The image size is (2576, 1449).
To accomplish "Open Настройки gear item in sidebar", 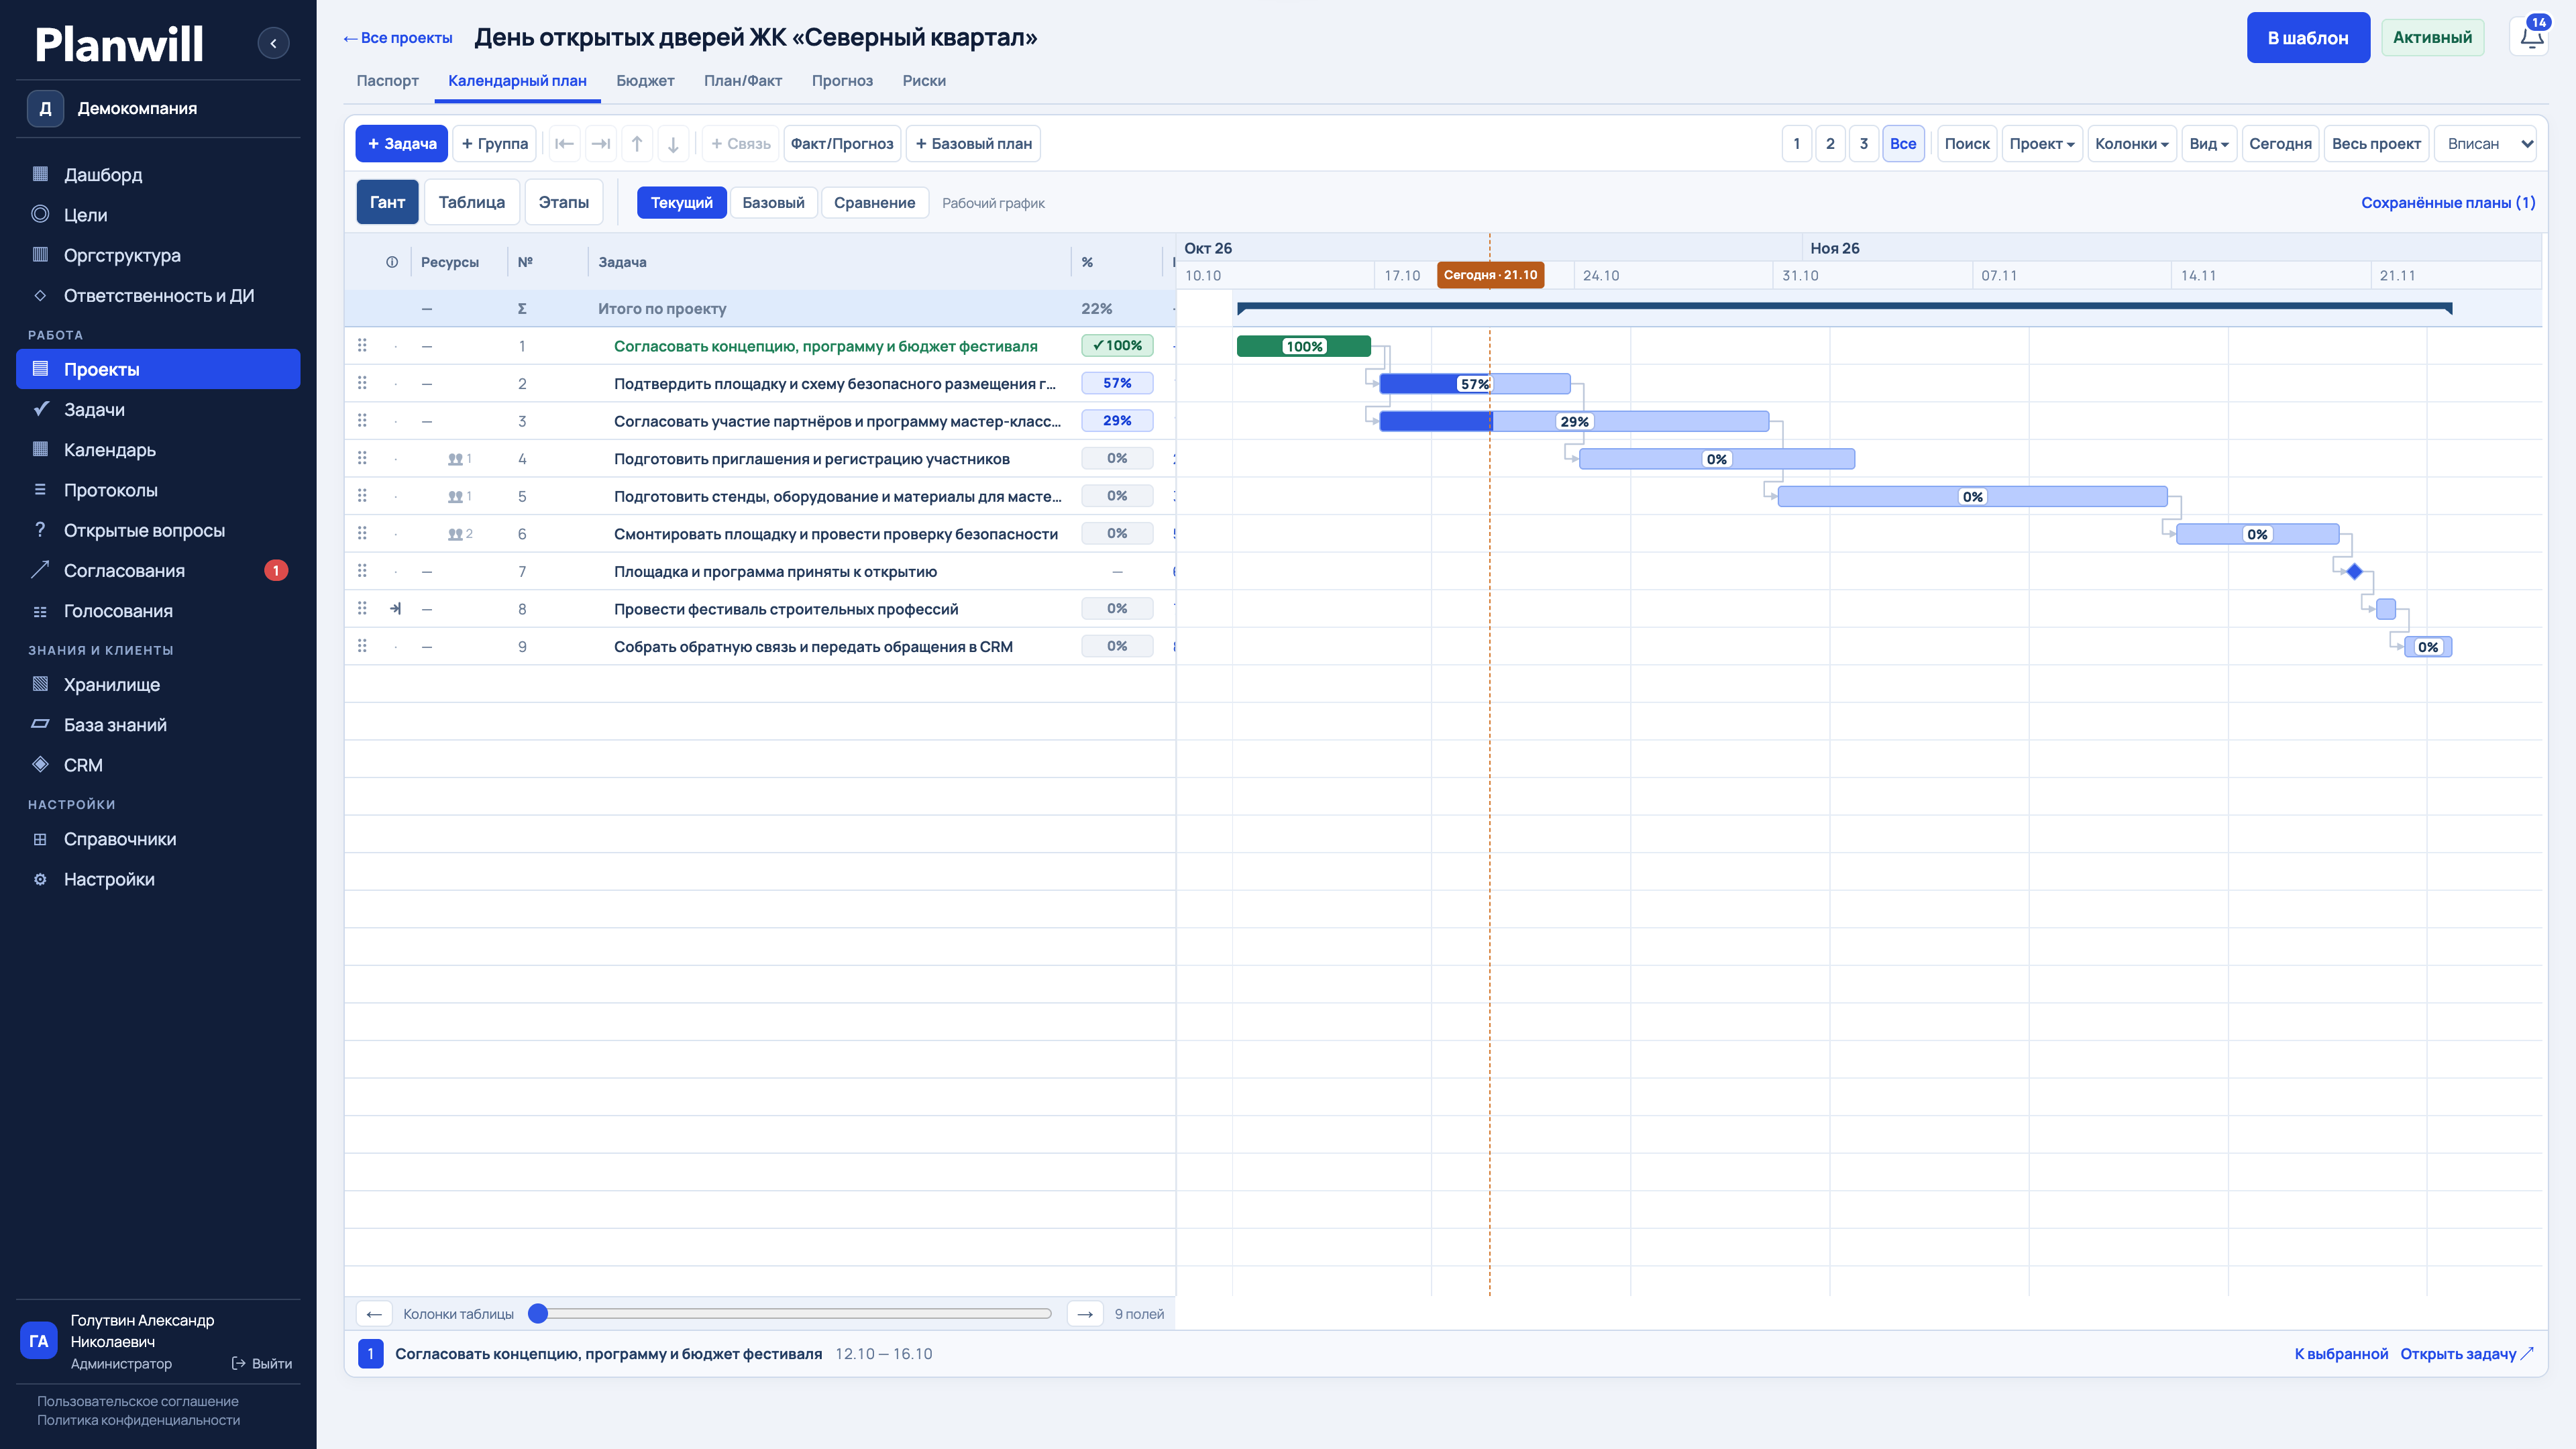I will tap(158, 879).
